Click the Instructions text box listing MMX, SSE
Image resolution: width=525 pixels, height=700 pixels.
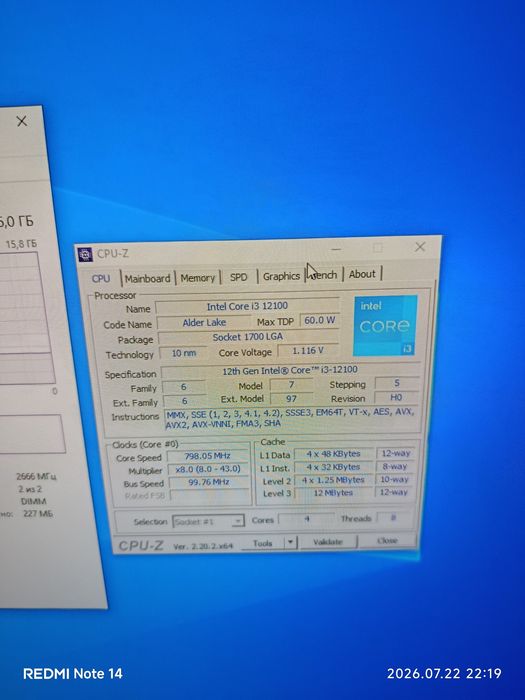(291, 418)
